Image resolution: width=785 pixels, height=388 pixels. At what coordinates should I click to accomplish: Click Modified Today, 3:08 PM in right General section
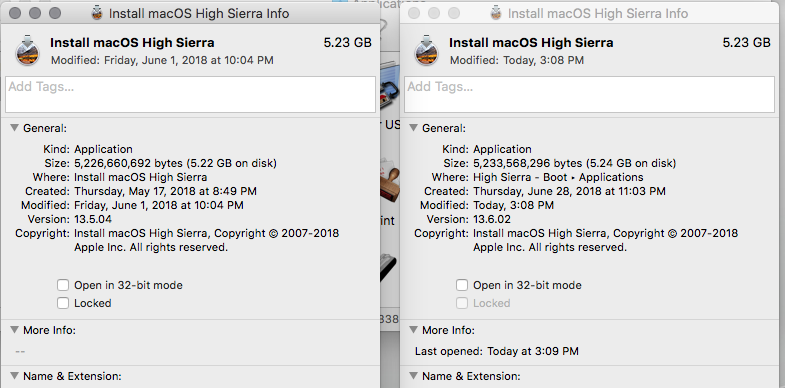pos(513,205)
